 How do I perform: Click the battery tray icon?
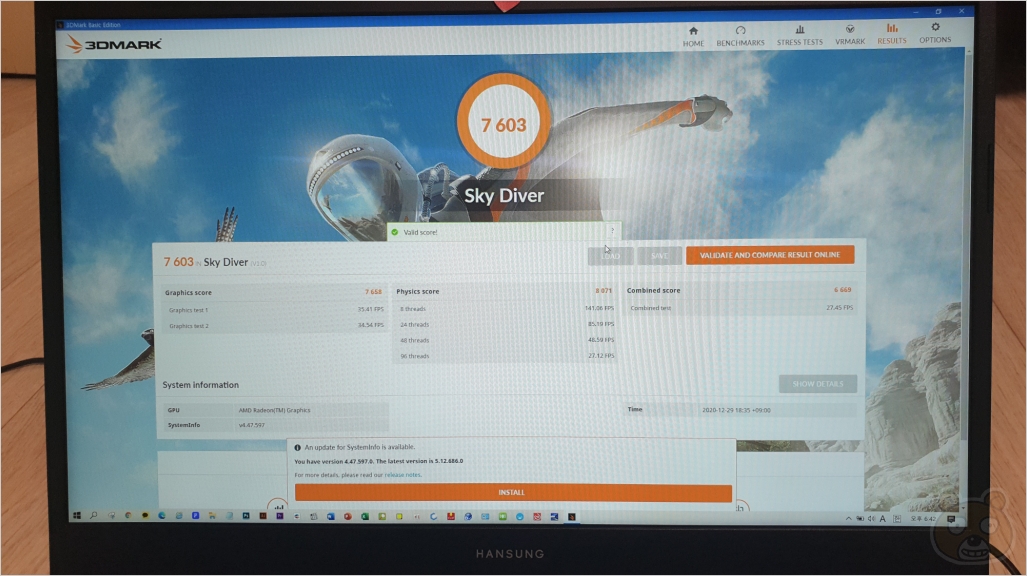[x=860, y=519]
